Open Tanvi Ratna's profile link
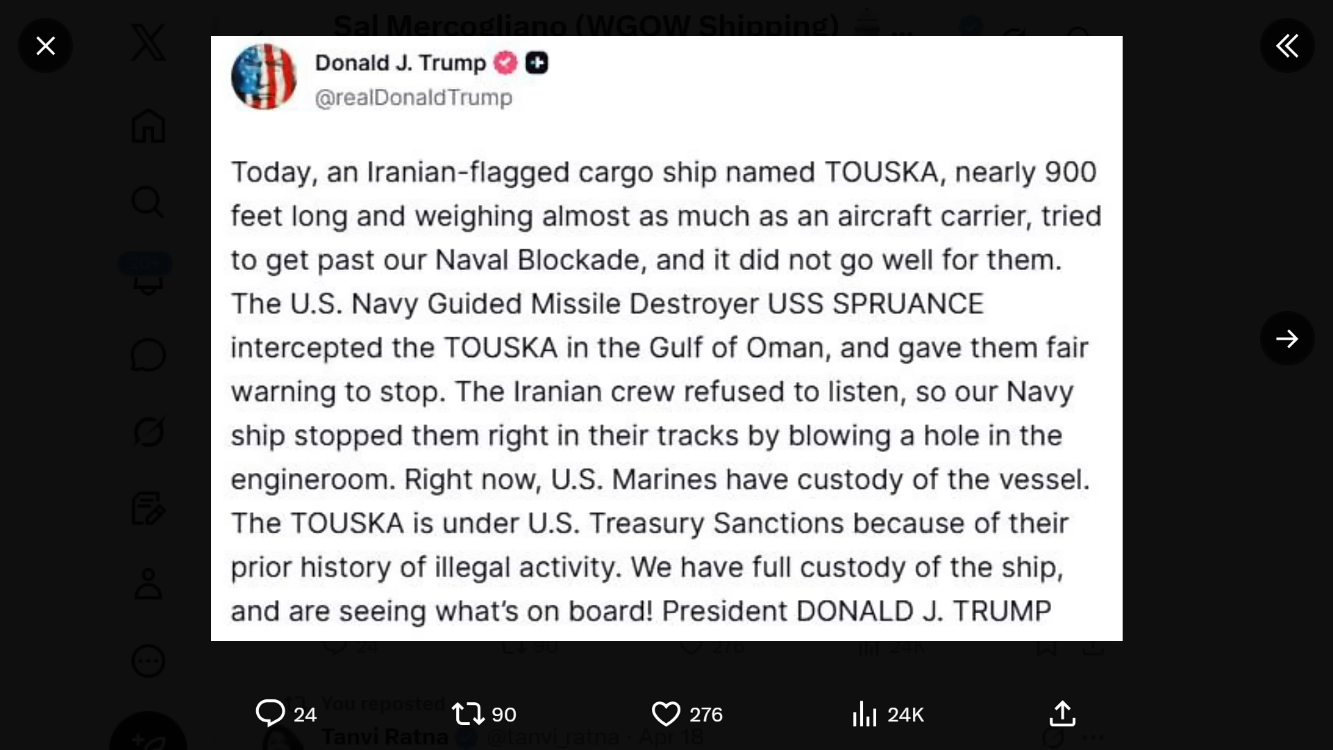 384,738
